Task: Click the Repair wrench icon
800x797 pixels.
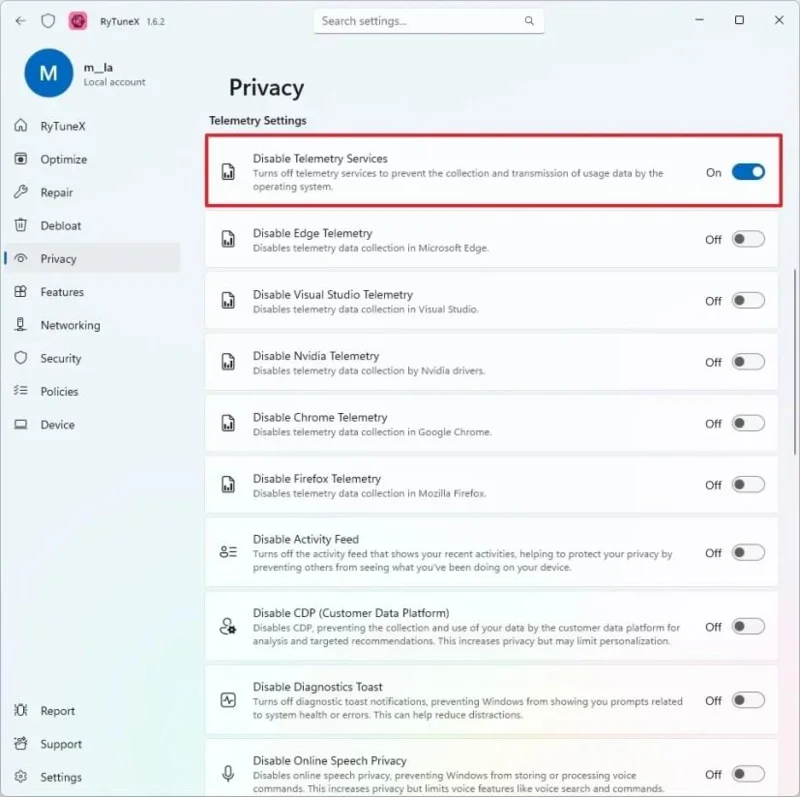Action: (21, 192)
